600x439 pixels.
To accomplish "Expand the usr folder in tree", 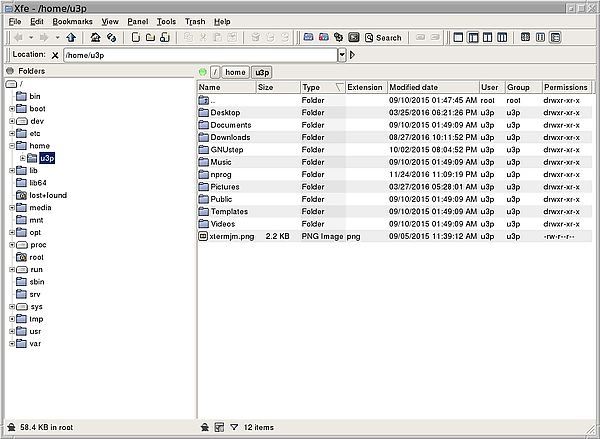I will (12, 330).
